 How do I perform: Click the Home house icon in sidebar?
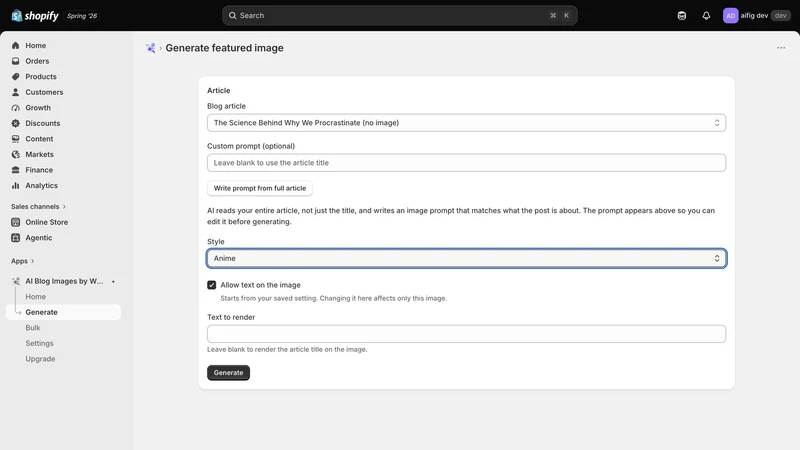click(x=15, y=45)
